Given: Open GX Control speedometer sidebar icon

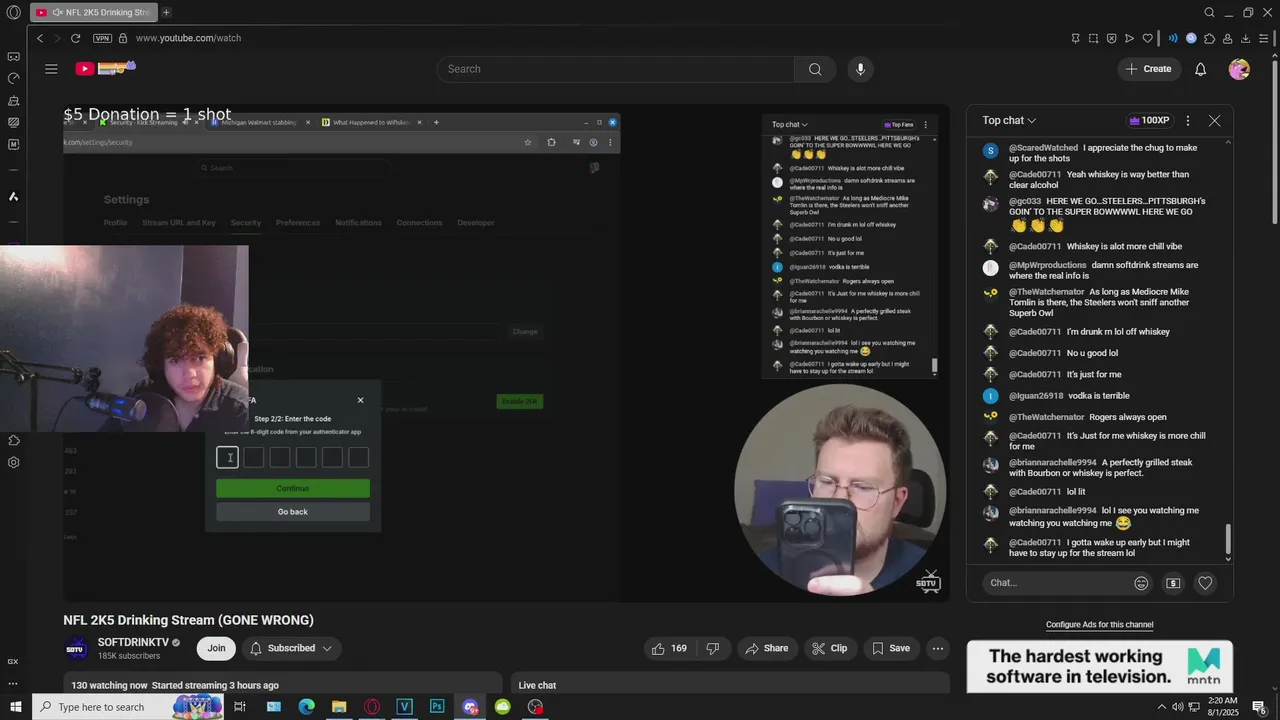Looking at the screenshot, I should (x=13, y=78).
